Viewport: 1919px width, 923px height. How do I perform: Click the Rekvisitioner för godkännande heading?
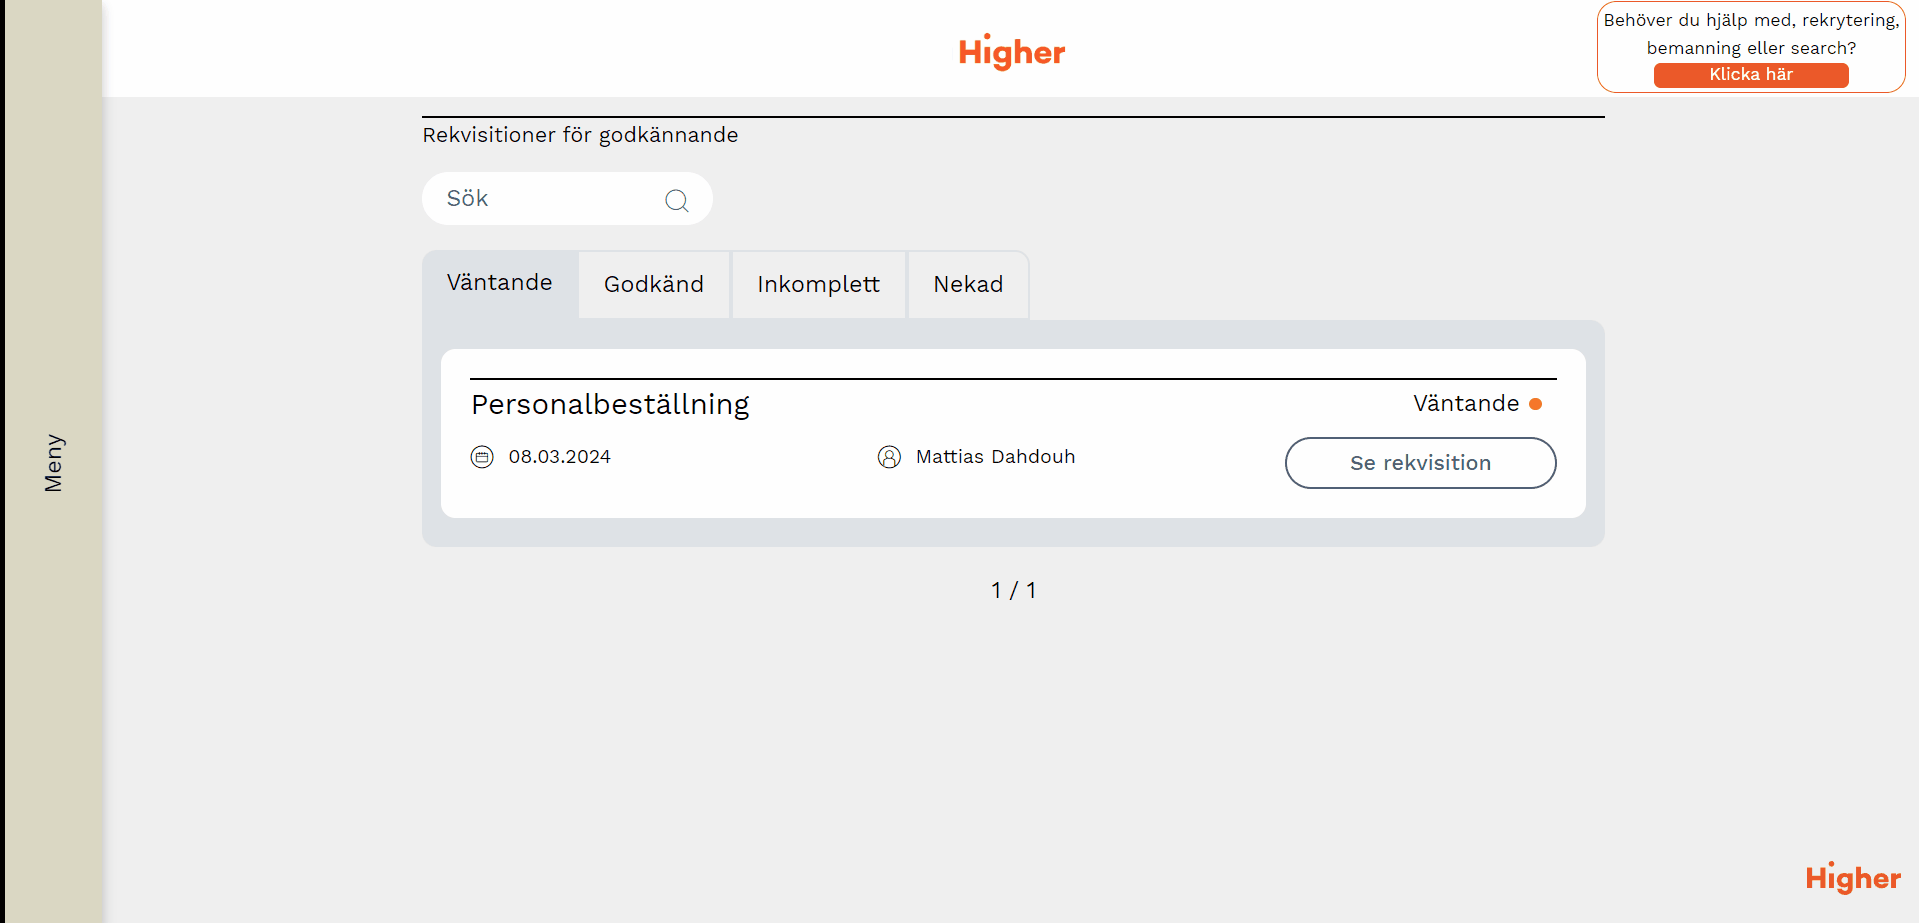coord(580,135)
